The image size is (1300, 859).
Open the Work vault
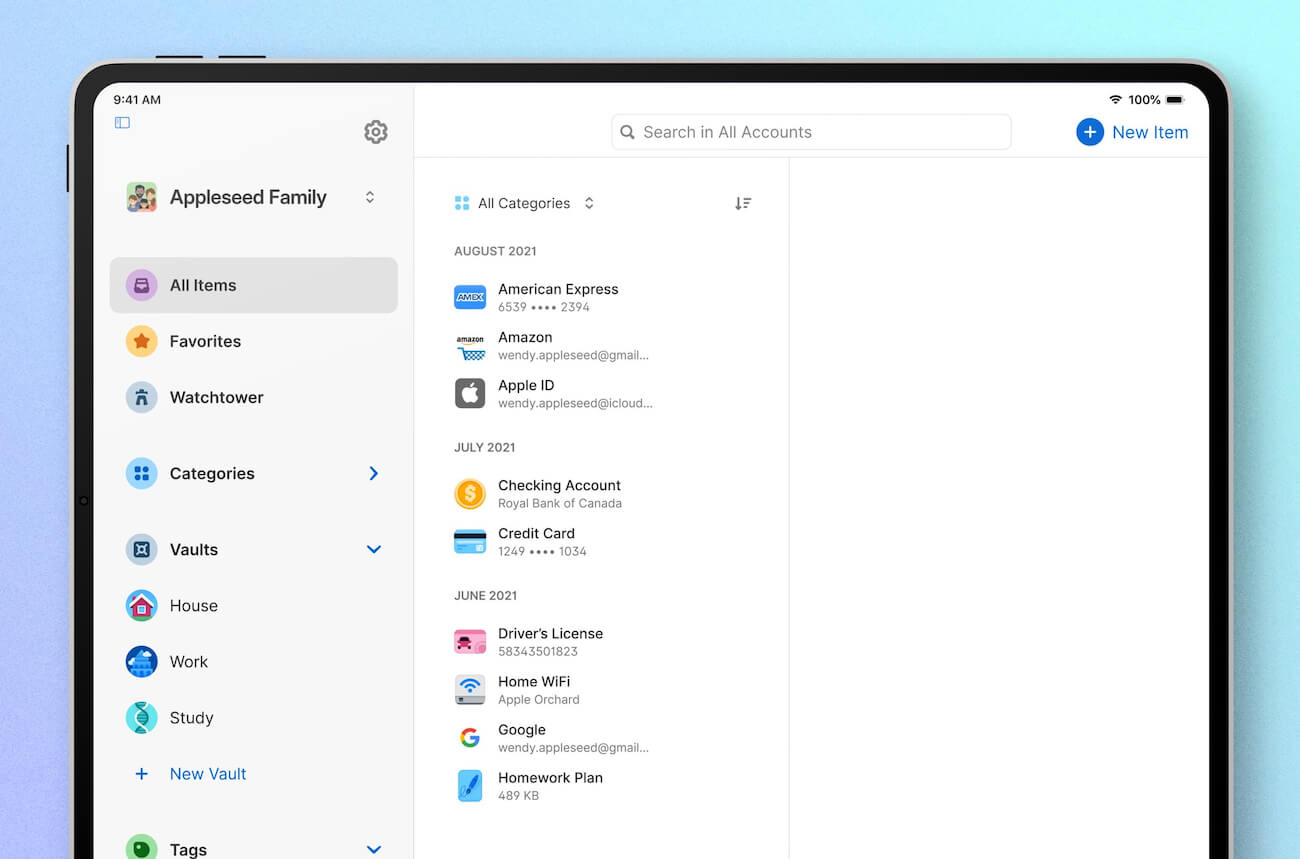click(189, 661)
